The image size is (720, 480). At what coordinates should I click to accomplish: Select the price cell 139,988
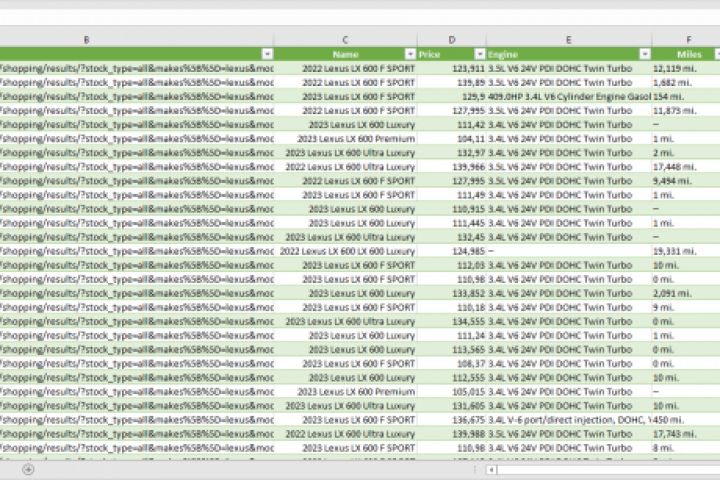point(451,434)
